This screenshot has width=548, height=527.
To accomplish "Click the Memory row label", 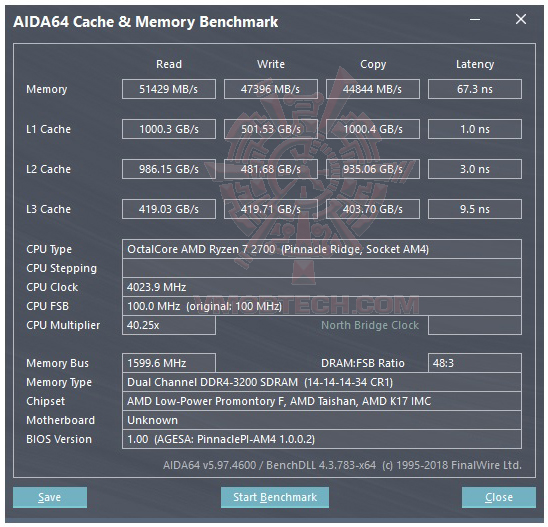I will point(46,89).
